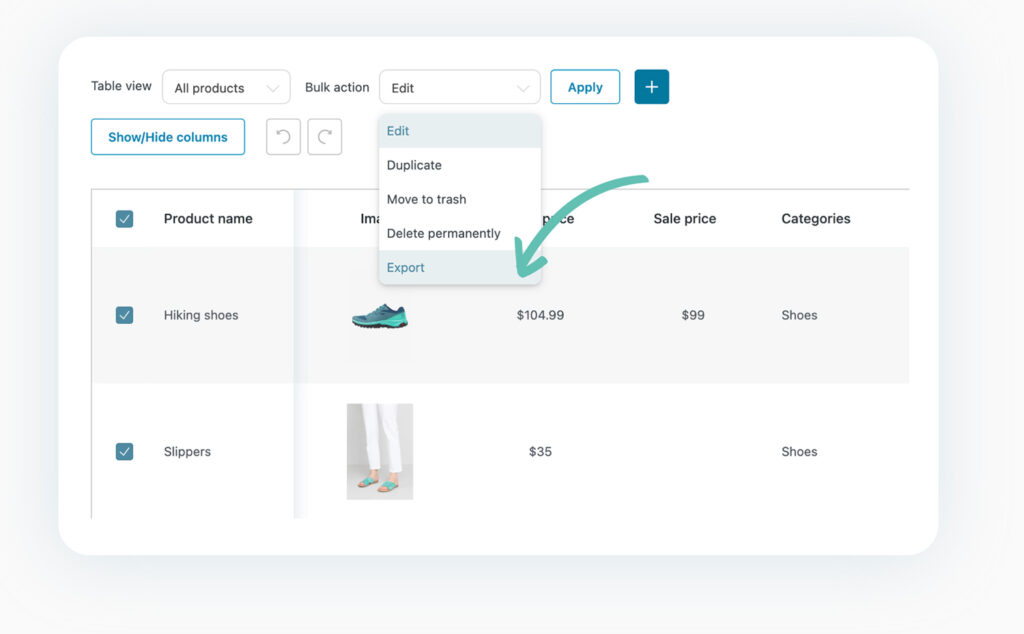Viewport: 1024px width, 634px height.
Task: Click the Slippers product image
Action: click(x=380, y=451)
